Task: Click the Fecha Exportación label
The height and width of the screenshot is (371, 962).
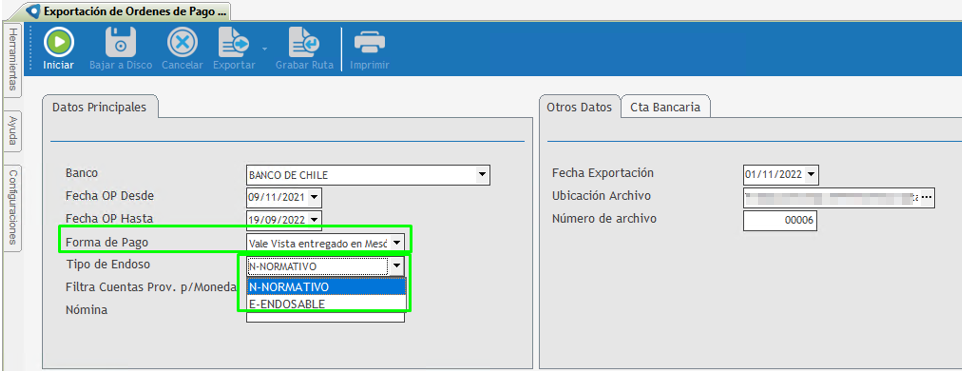Action: (602, 173)
